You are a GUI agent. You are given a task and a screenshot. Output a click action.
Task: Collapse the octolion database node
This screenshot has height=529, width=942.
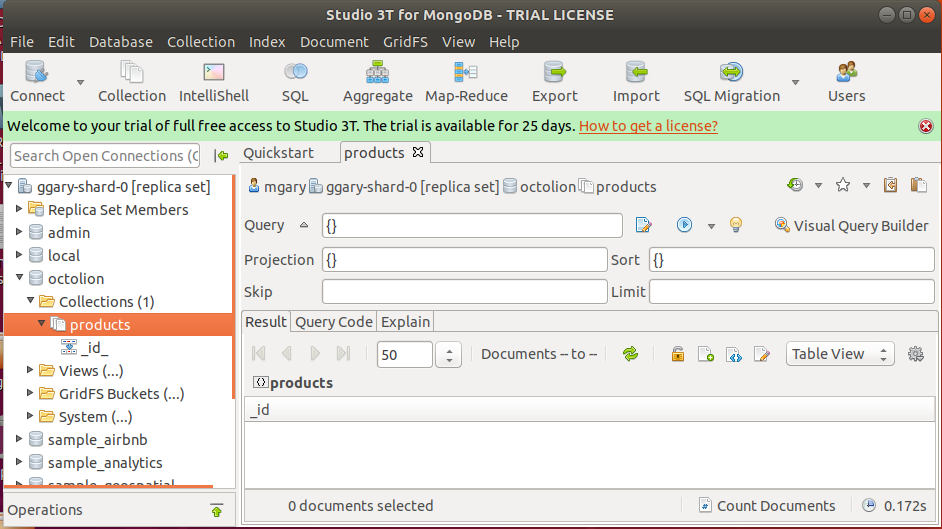point(19,277)
